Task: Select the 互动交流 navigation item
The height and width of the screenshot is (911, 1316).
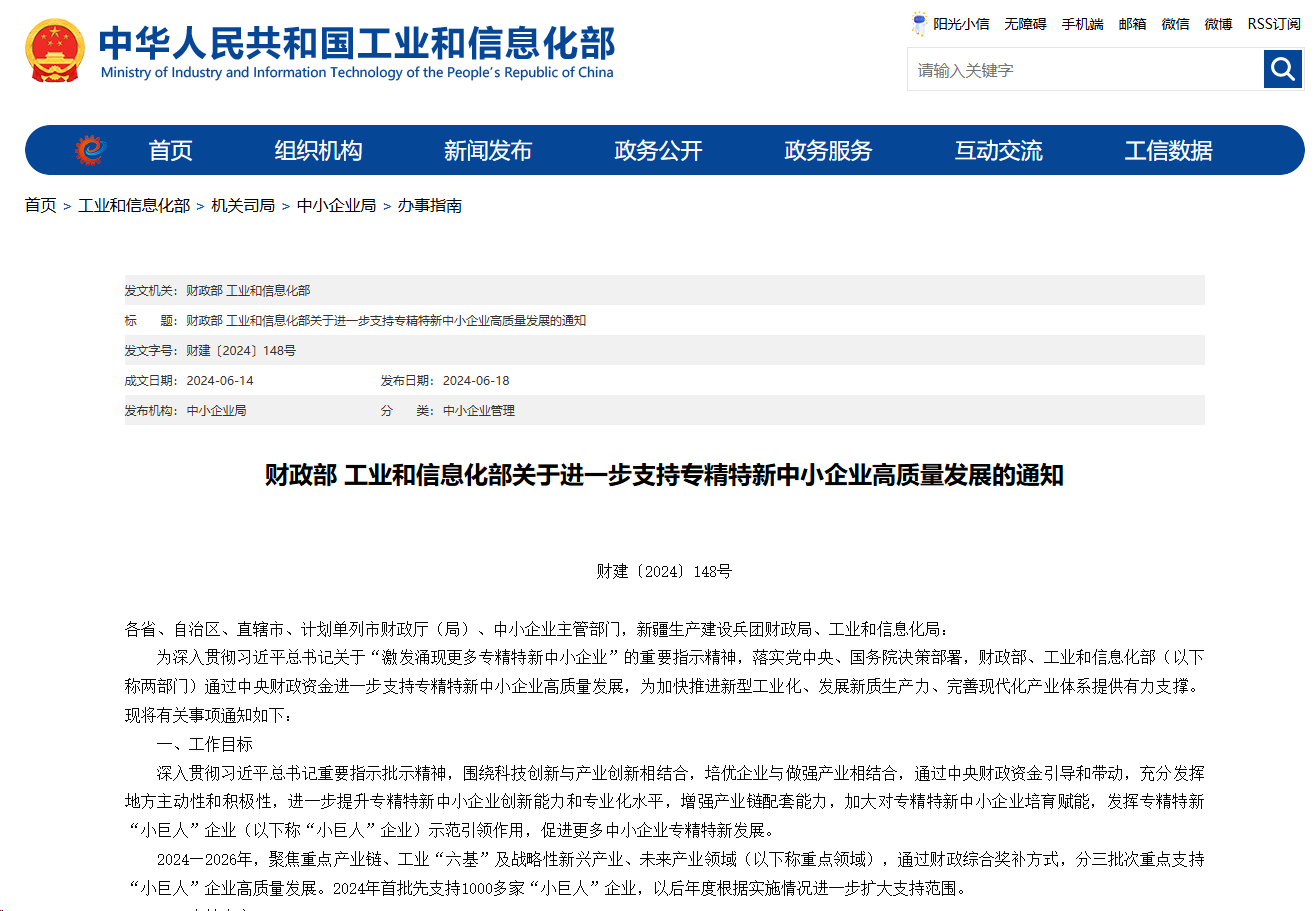Action: (998, 151)
